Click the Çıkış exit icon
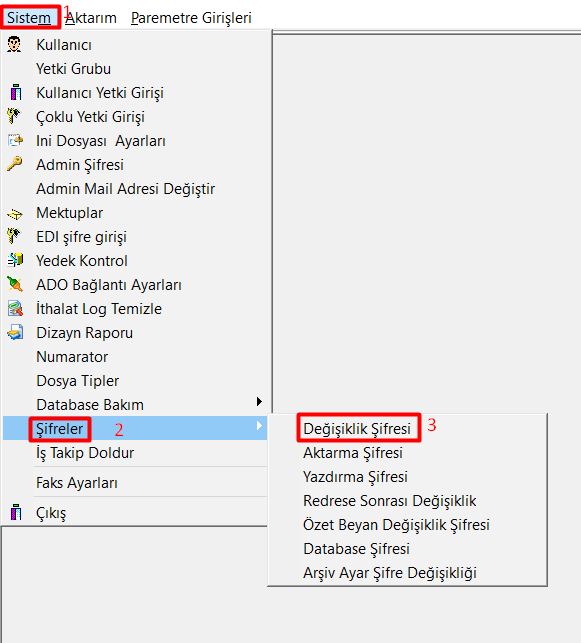This screenshot has width=581, height=643. [x=16, y=512]
